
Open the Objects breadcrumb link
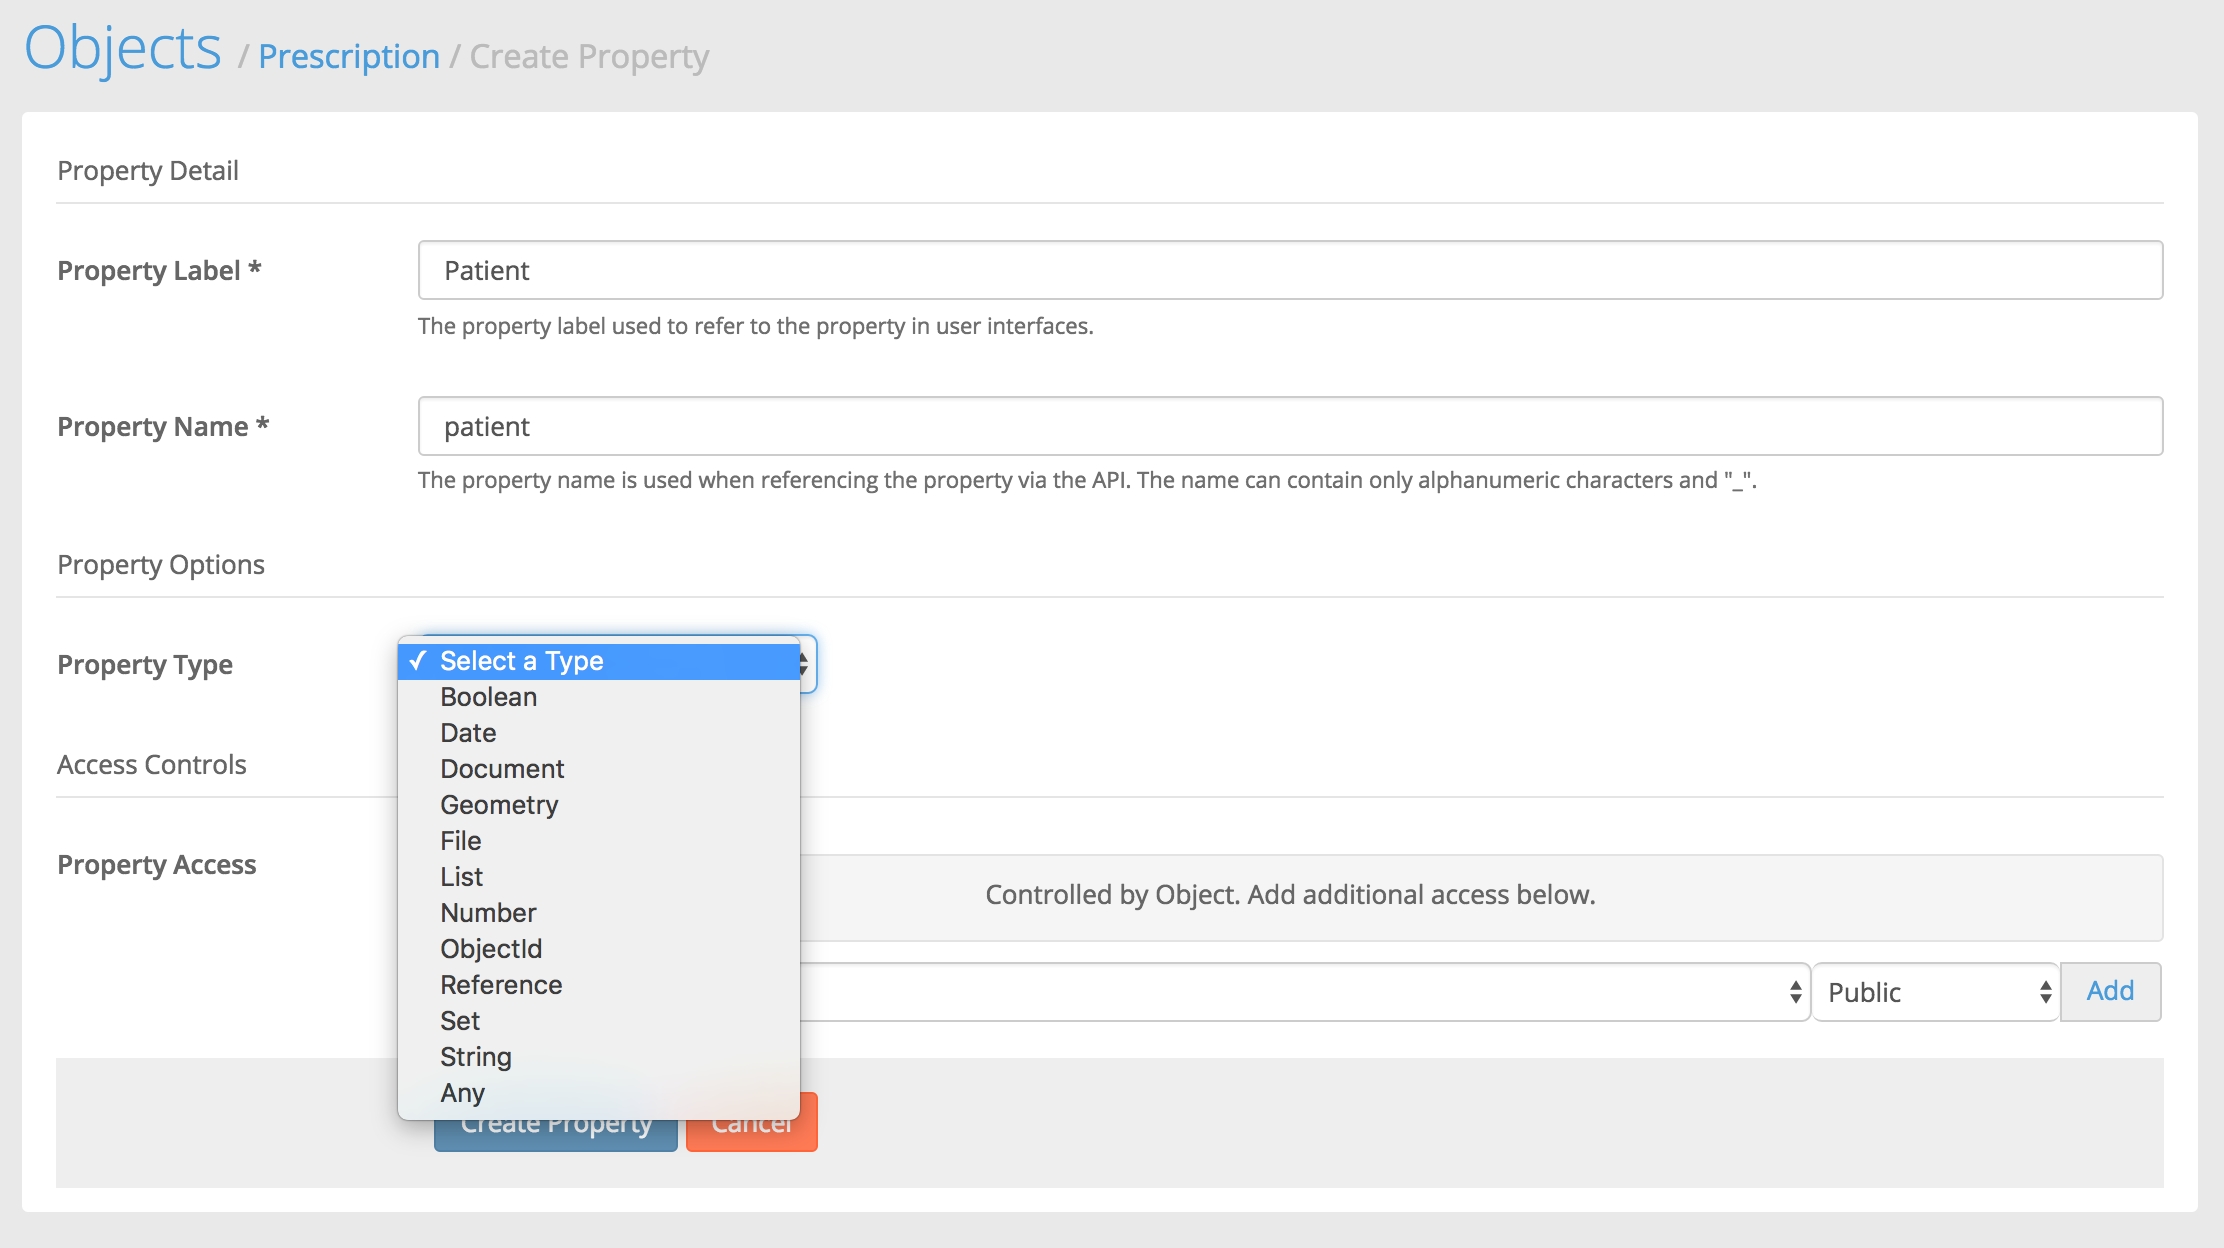123,48
